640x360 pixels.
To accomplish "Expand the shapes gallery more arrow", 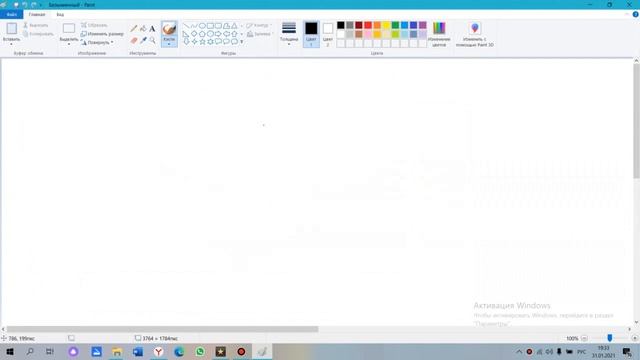I will pyautogui.click(x=242, y=42).
